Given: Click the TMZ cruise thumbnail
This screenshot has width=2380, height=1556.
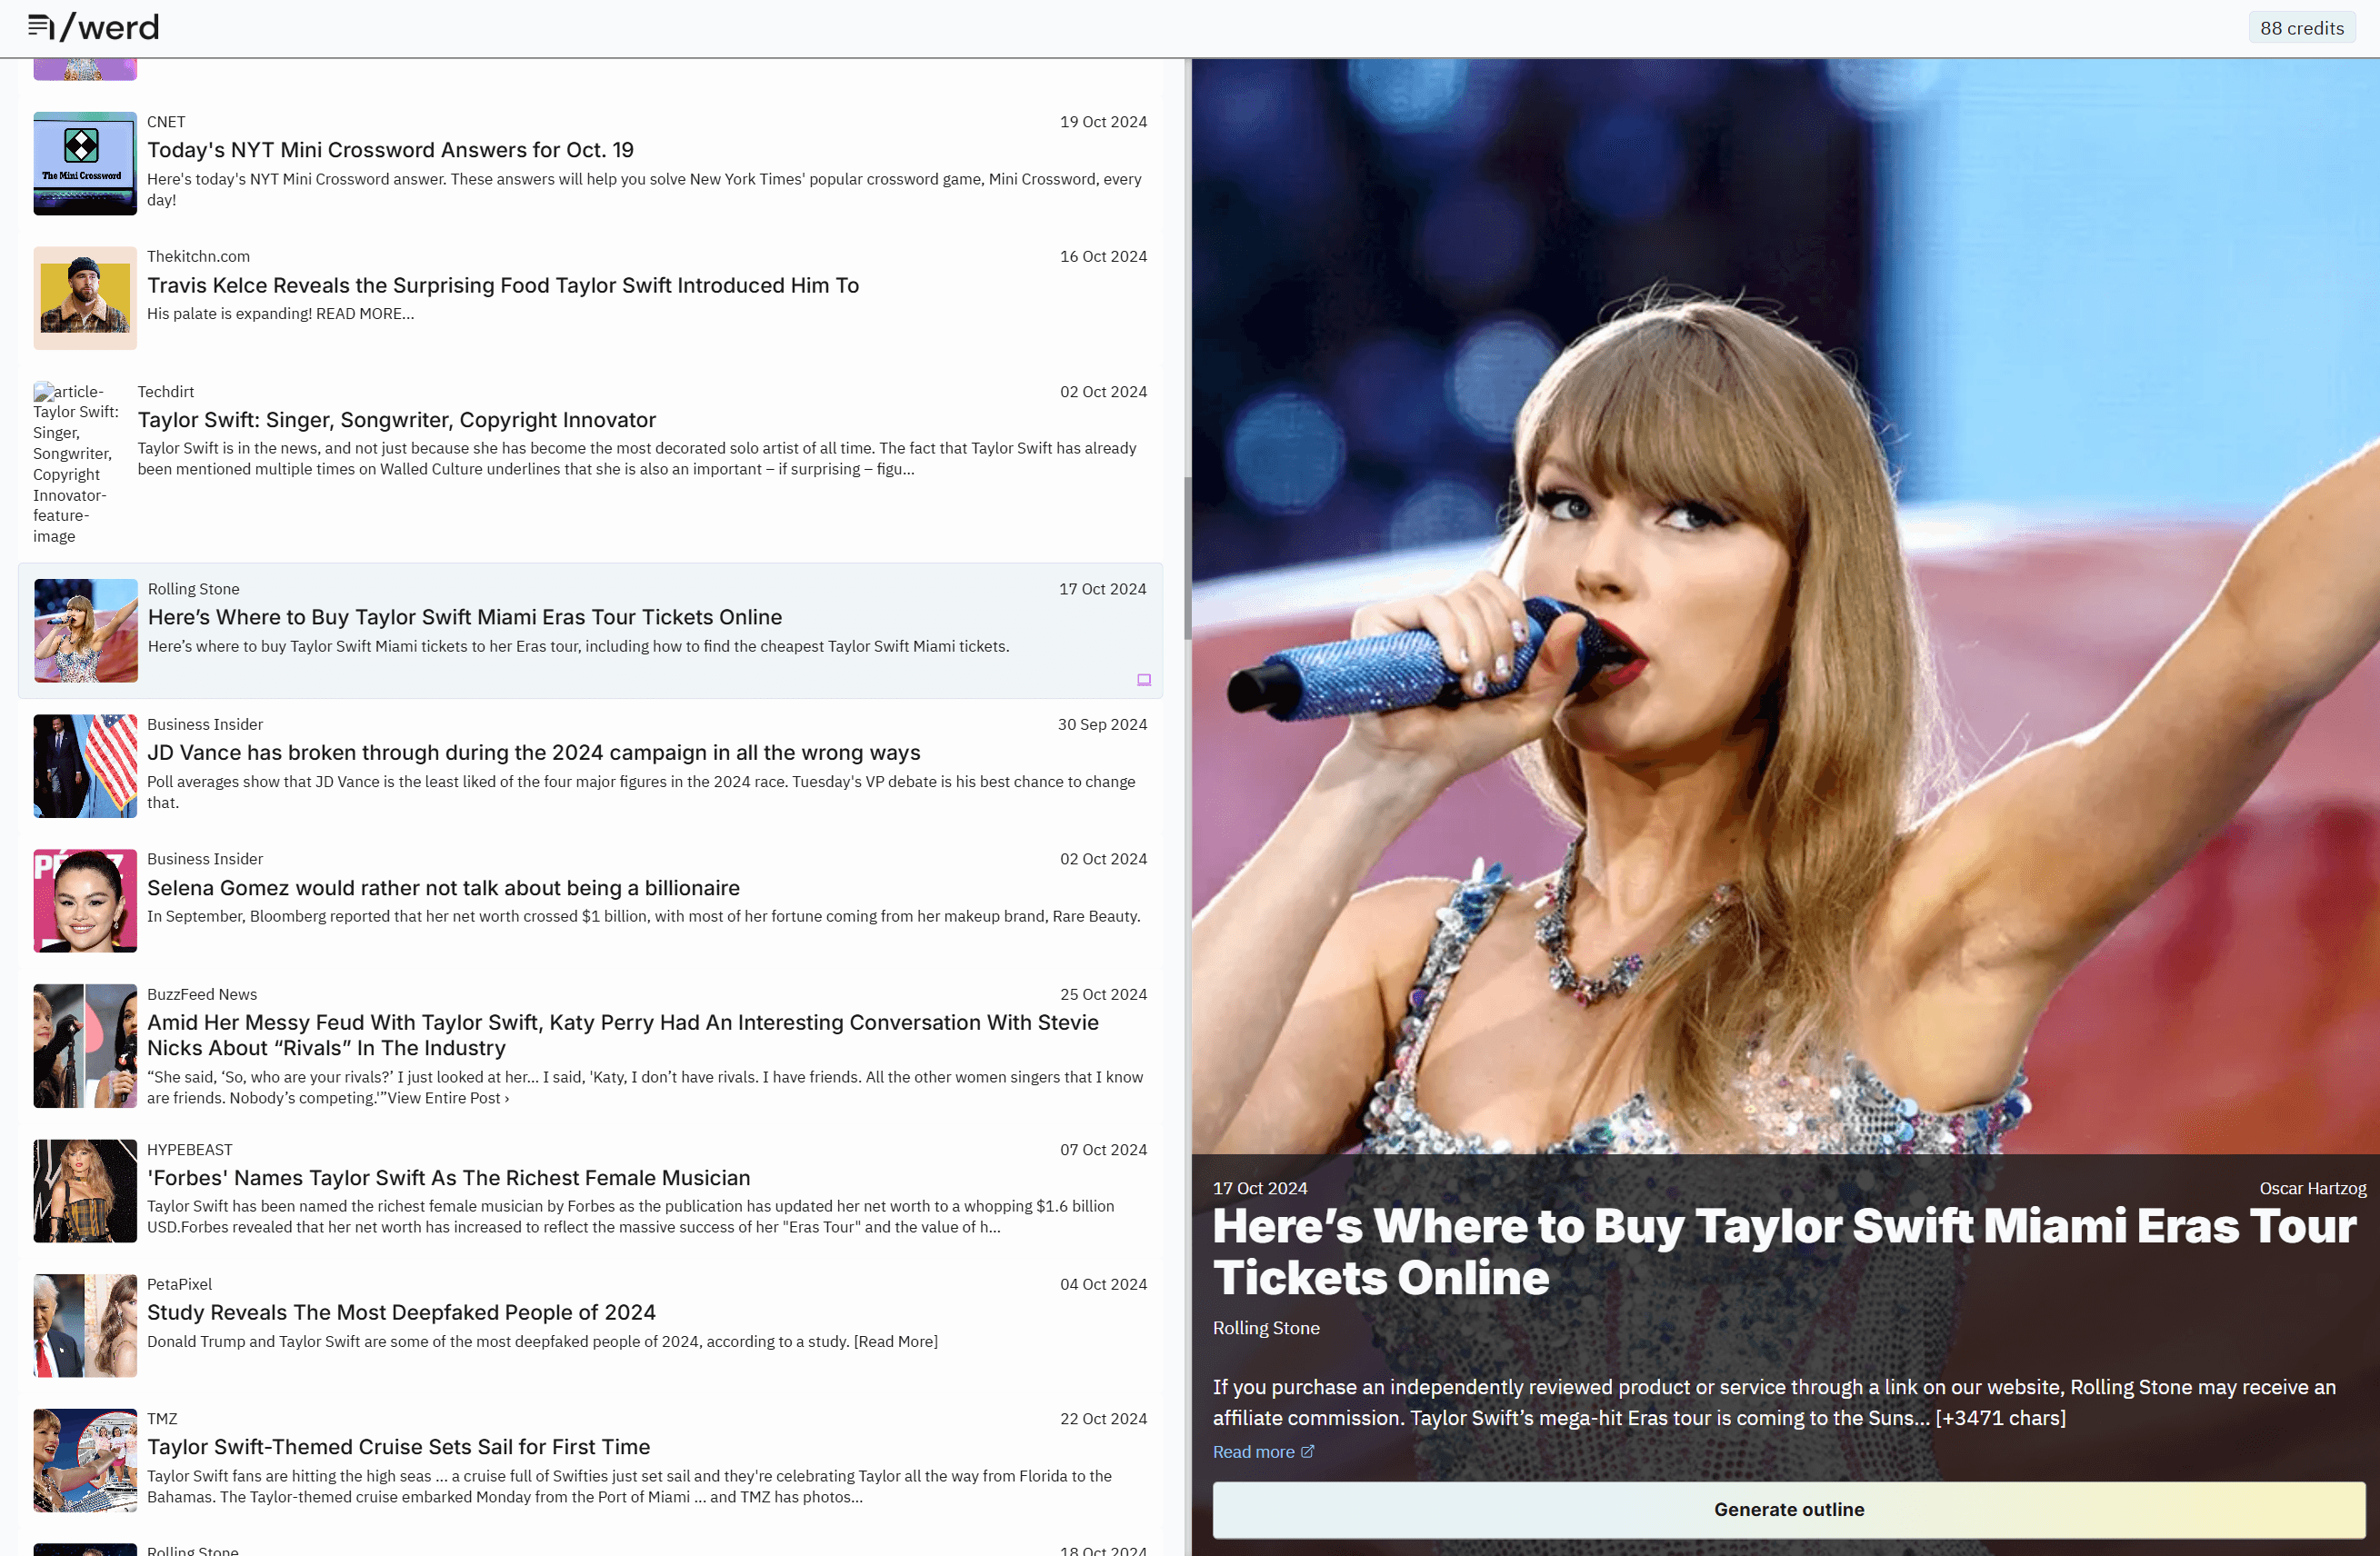Looking at the screenshot, I should tap(85, 1461).
